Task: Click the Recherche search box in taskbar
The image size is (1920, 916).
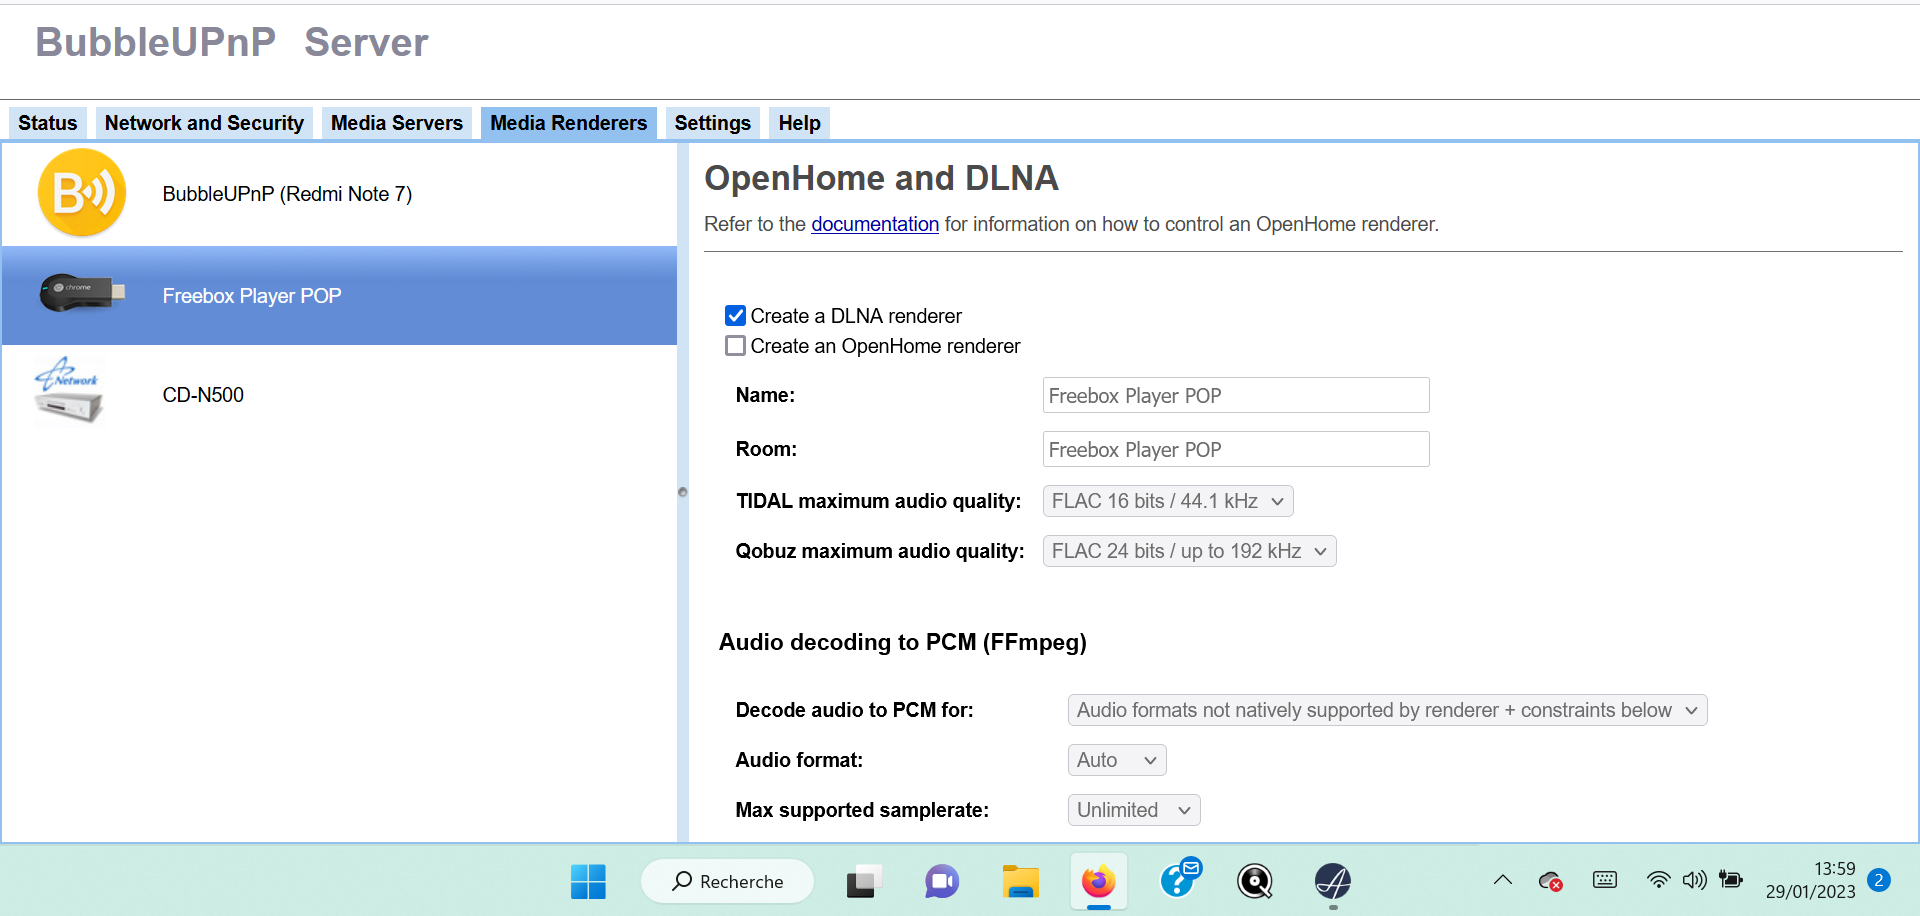Action: point(727,881)
